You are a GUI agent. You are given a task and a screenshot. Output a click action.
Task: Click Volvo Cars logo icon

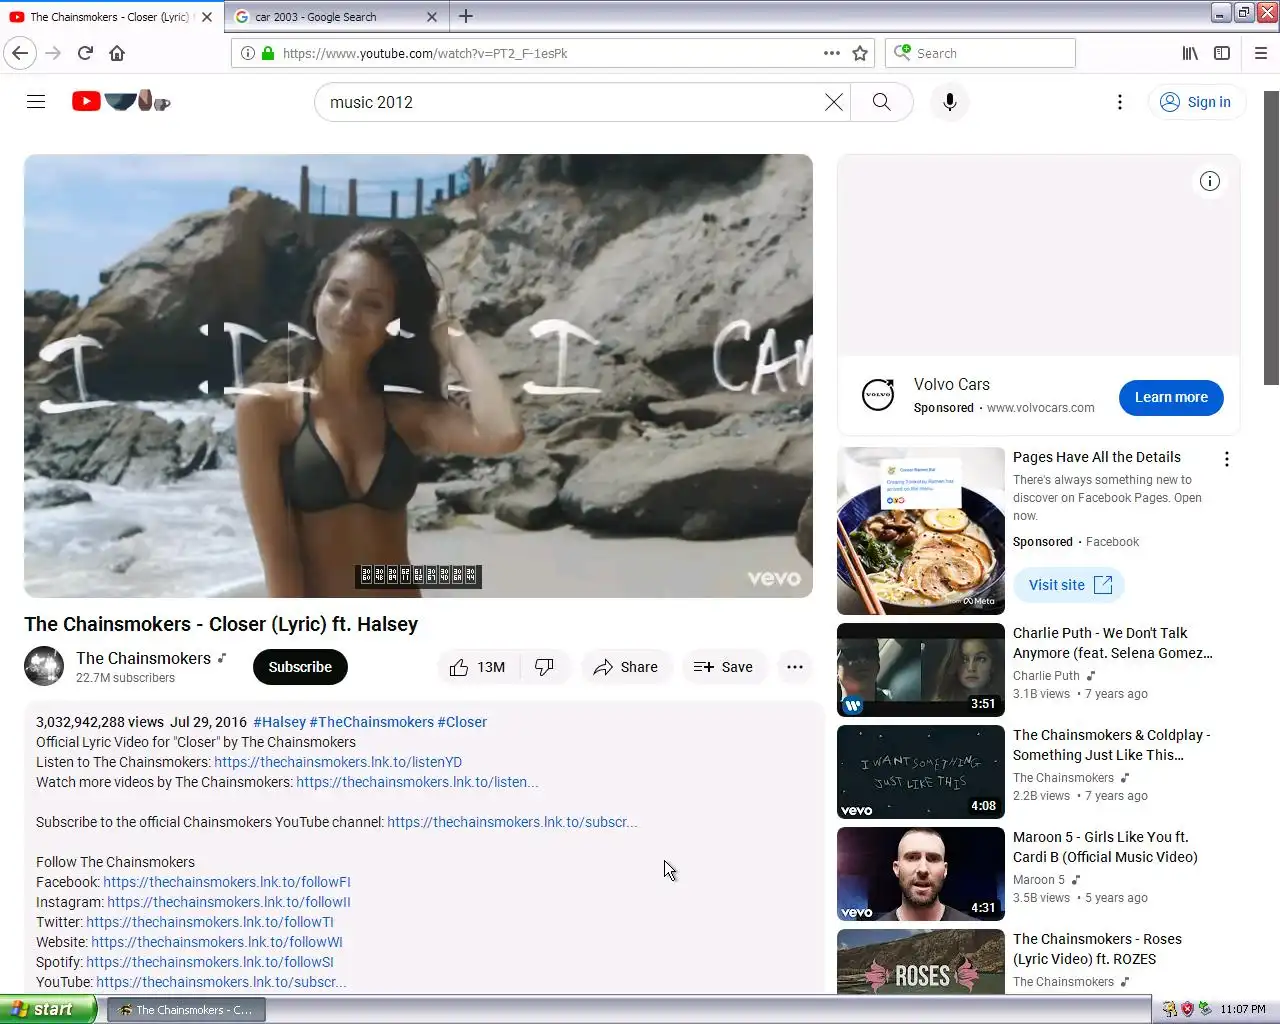(878, 395)
